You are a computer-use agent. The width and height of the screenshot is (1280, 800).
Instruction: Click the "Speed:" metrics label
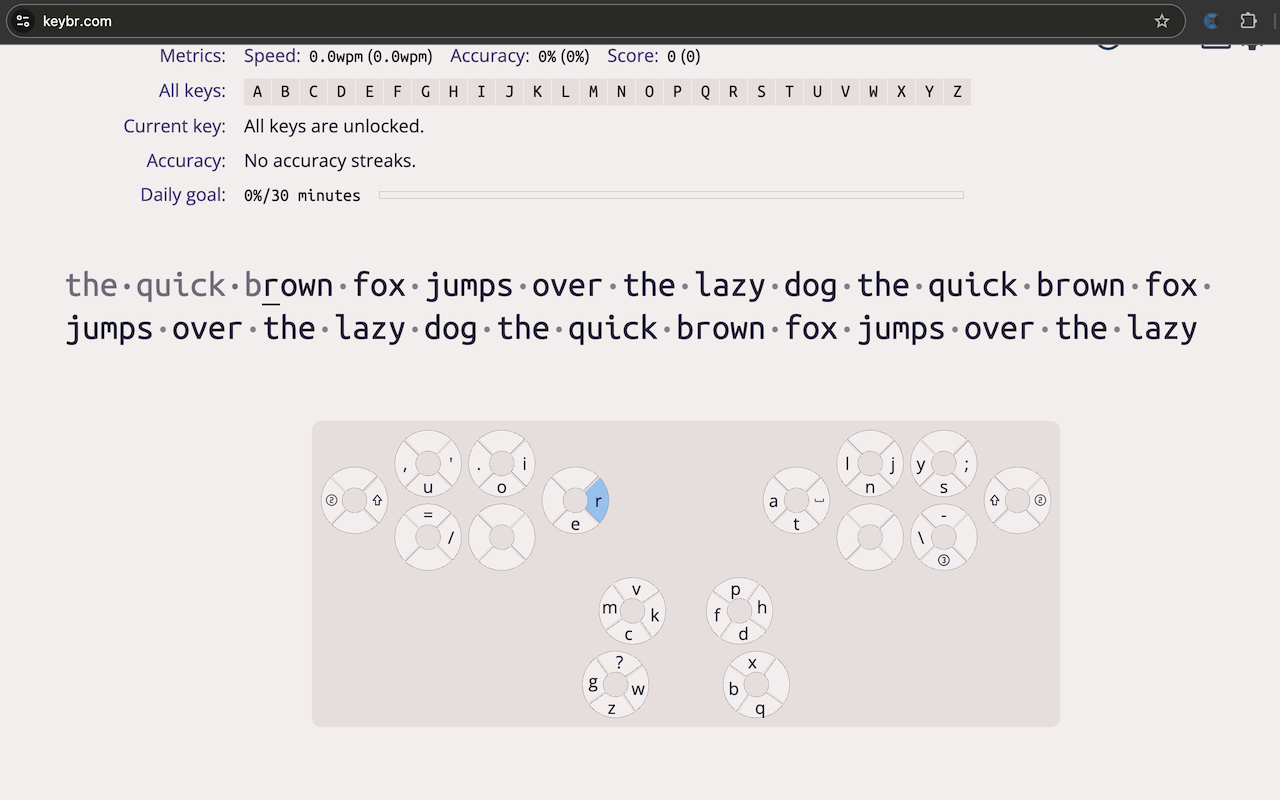pos(272,56)
